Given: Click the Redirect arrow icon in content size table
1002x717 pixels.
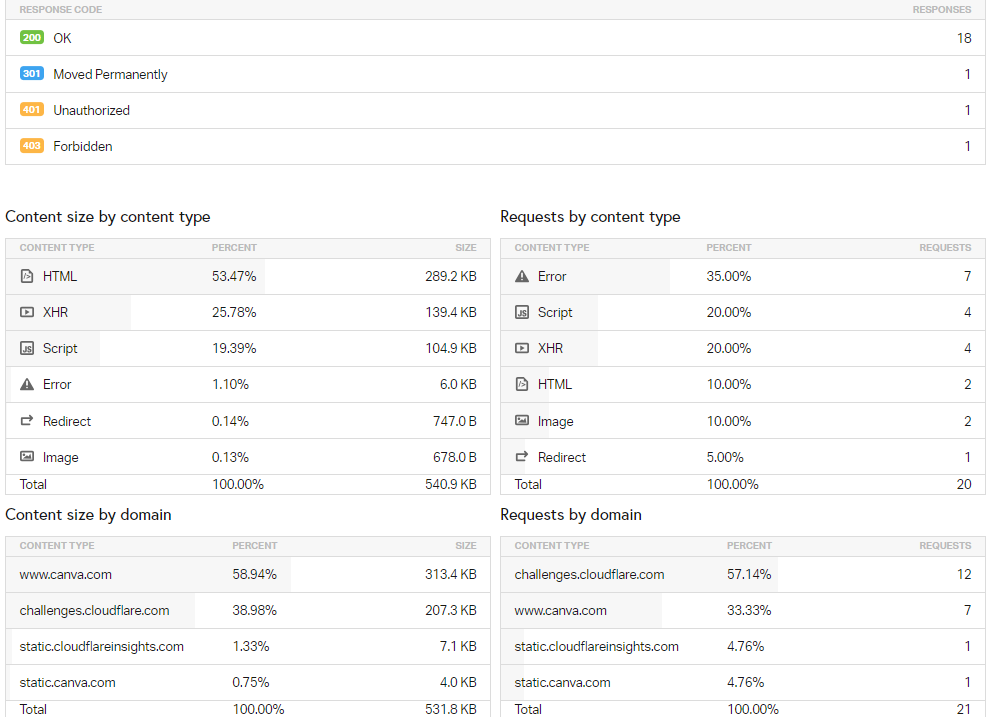Looking at the screenshot, I should [x=27, y=420].
